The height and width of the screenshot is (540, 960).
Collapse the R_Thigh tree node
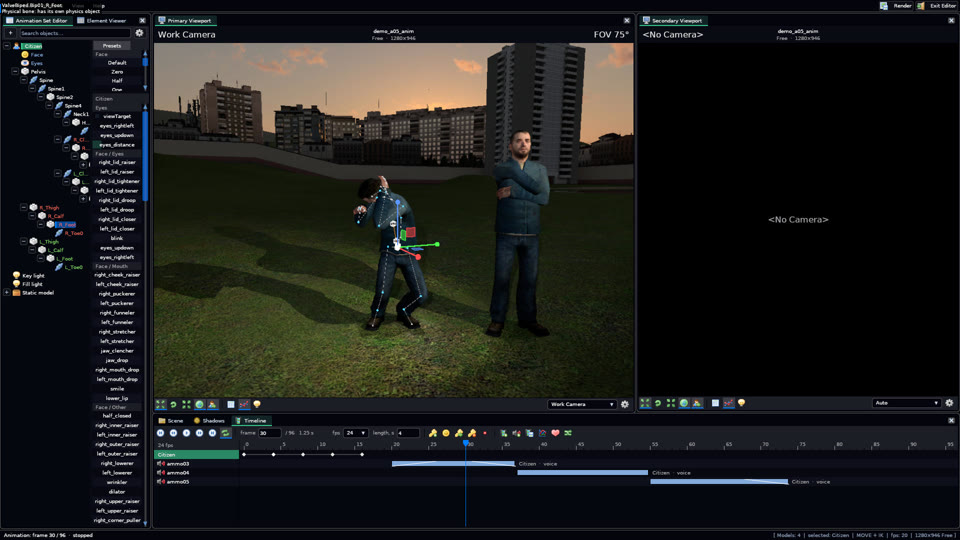click(x=24, y=208)
